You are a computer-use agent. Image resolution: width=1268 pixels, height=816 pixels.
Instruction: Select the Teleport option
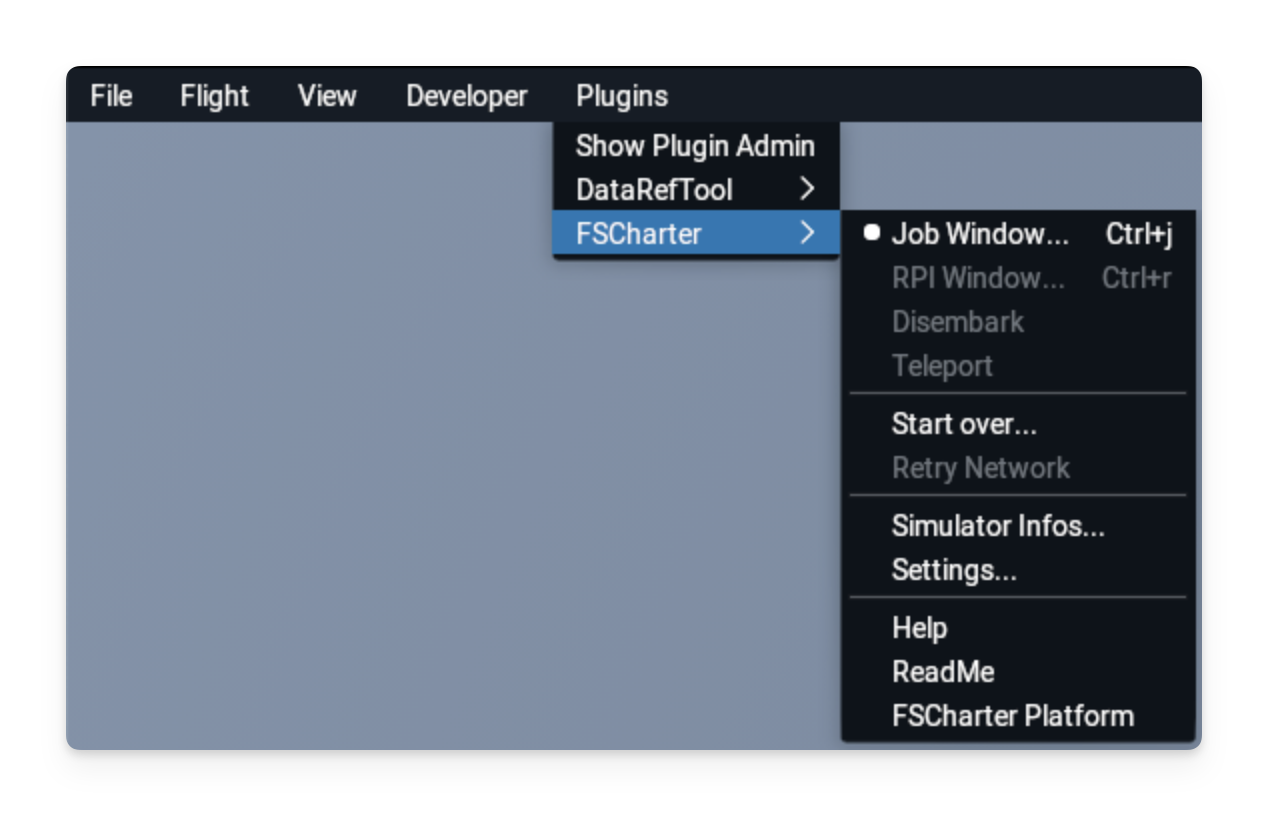[942, 366]
